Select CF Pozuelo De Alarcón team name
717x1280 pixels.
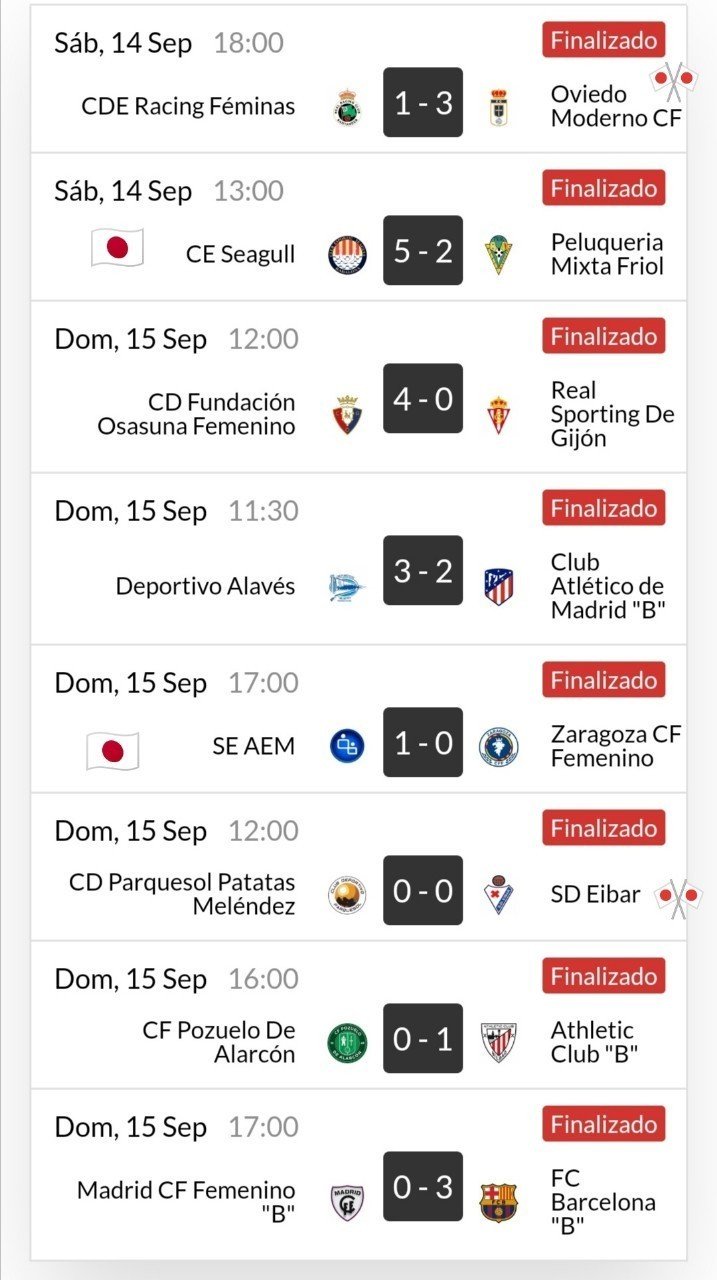tap(219, 1042)
